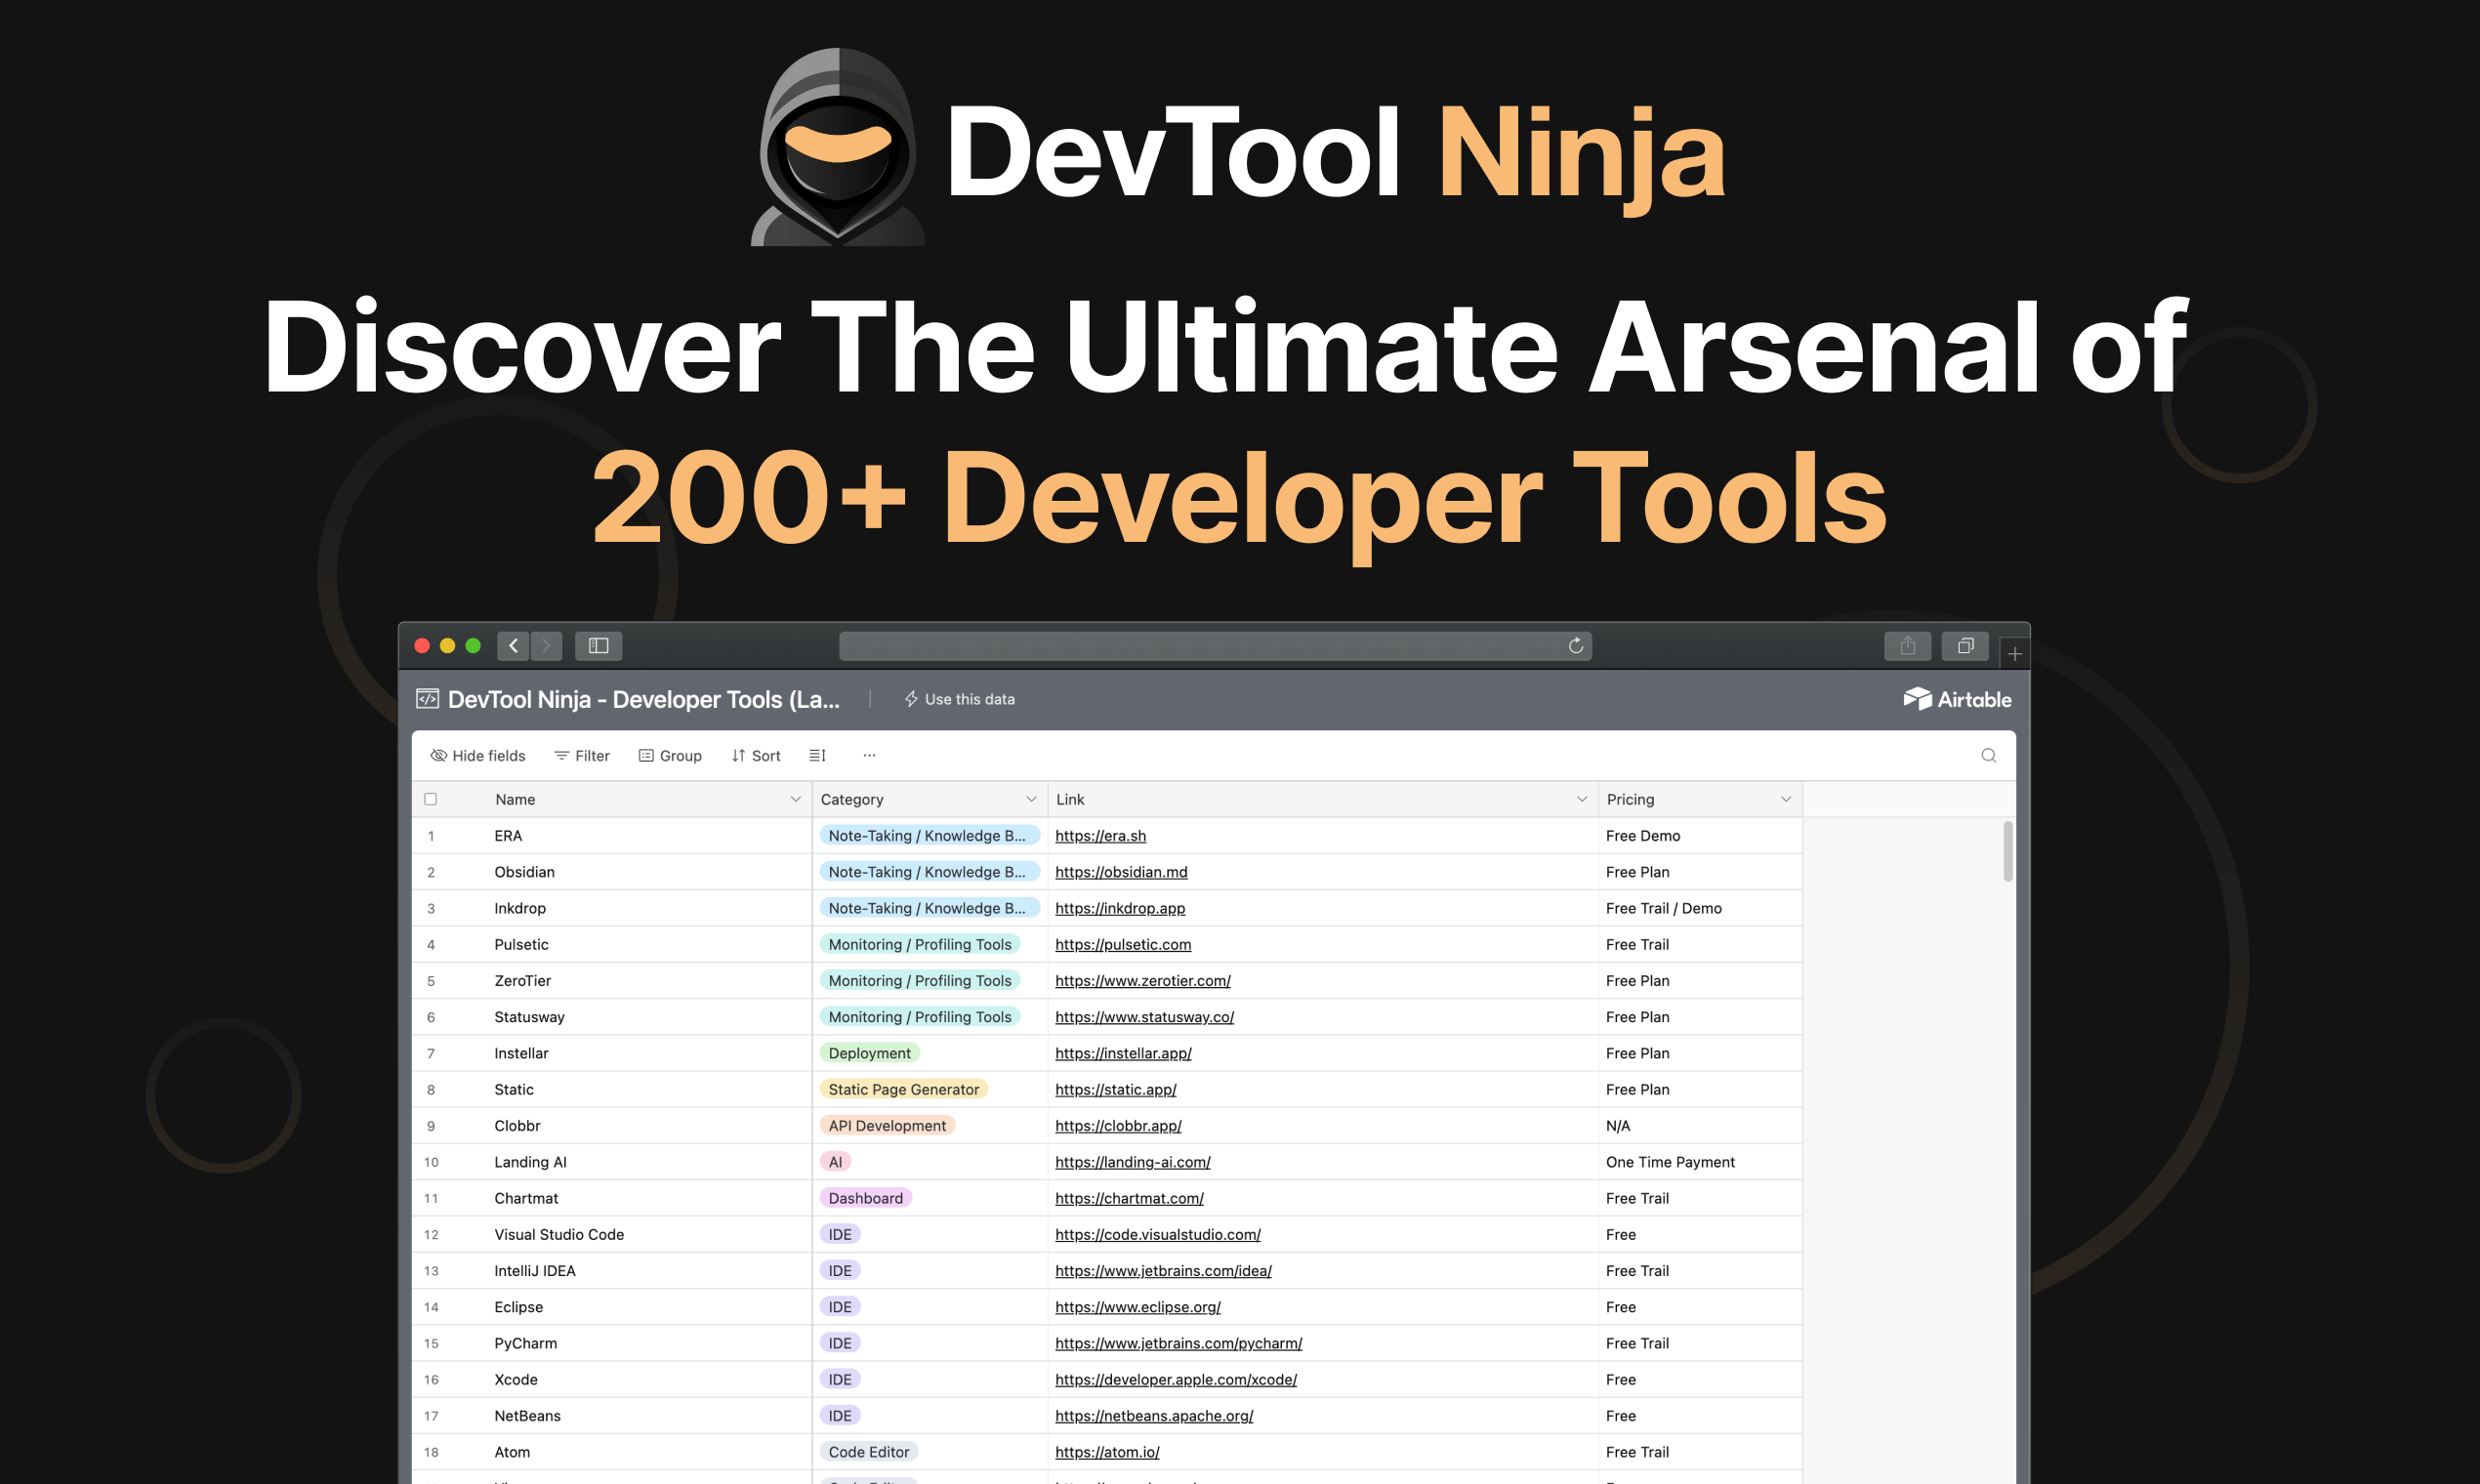Open the developer.apple.com/xcode link

click(x=1176, y=1379)
